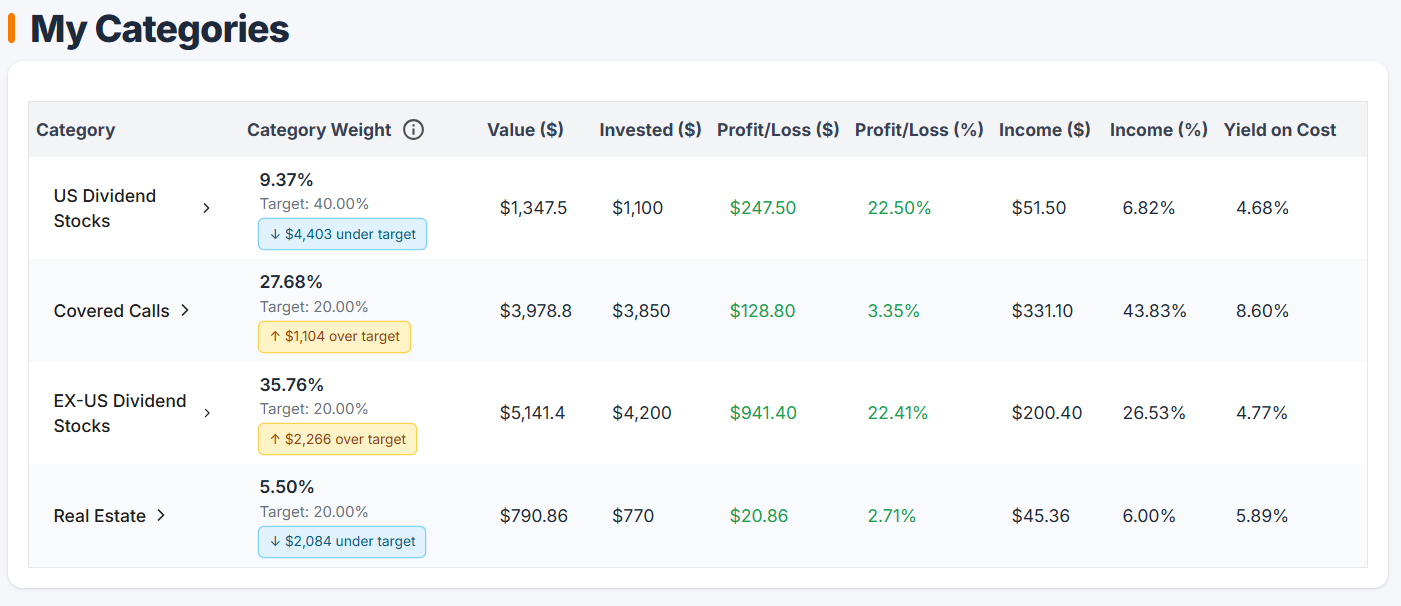Sort by the Profit/Loss ($) column
This screenshot has height=606, width=1401.
[777, 129]
